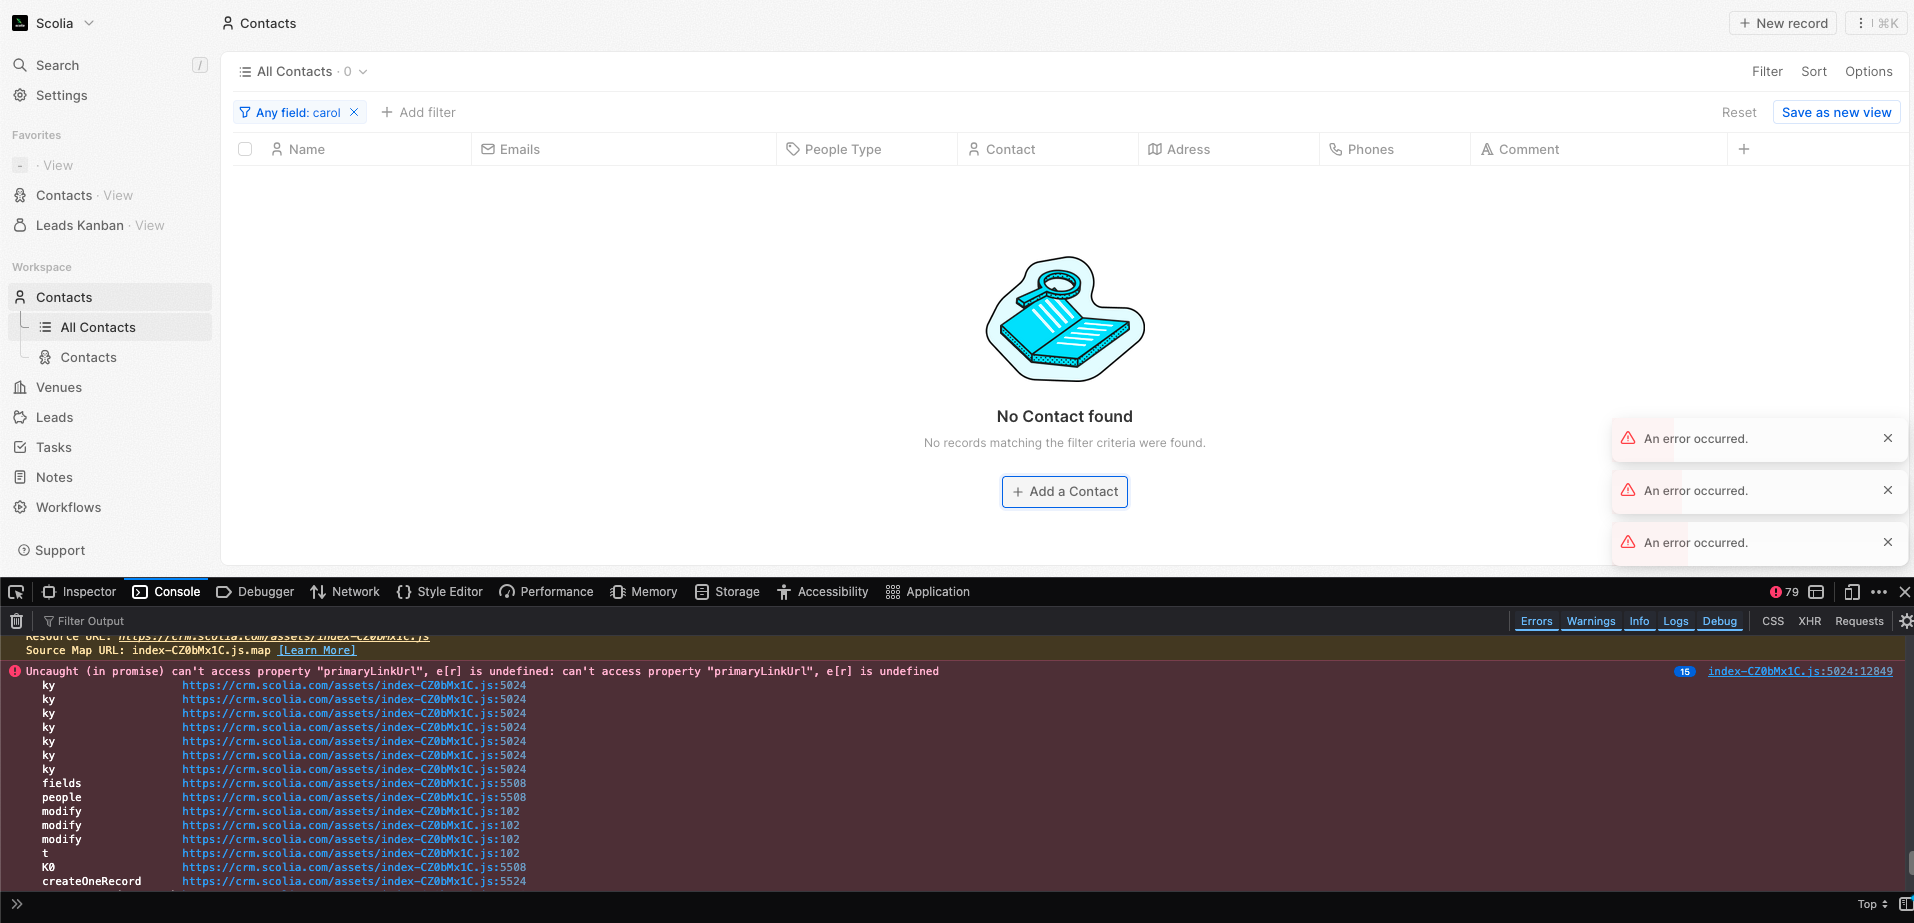The height and width of the screenshot is (923, 1914).
Task: Open Tasks in the sidebar
Action: coord(110,447)
